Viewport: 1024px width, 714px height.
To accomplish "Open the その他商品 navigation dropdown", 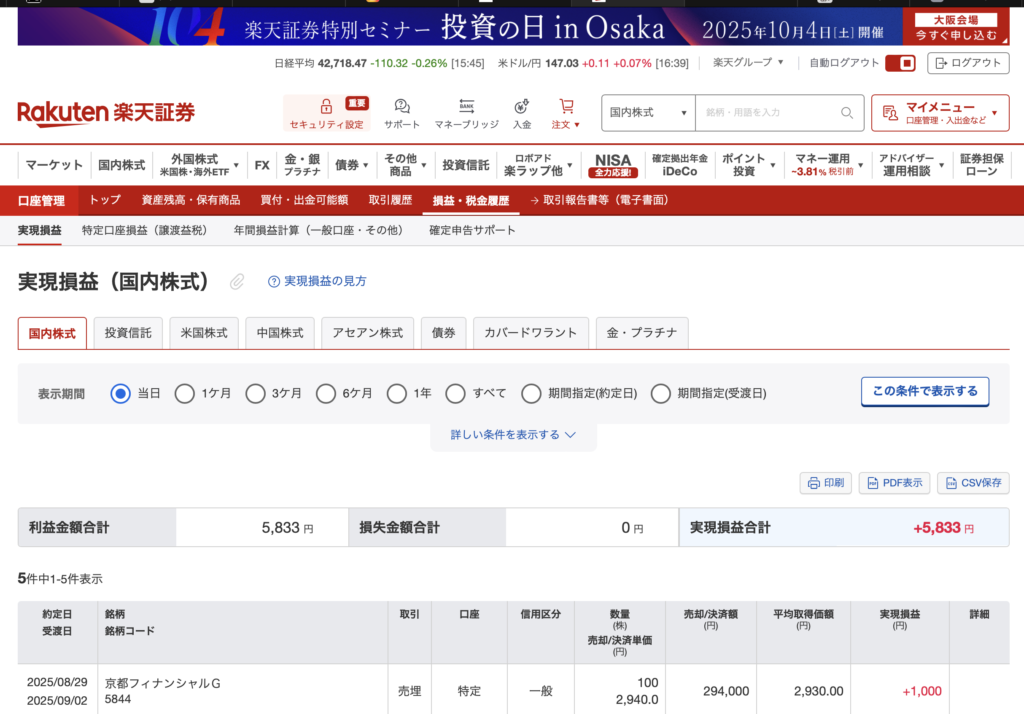I will click(405, 165).
